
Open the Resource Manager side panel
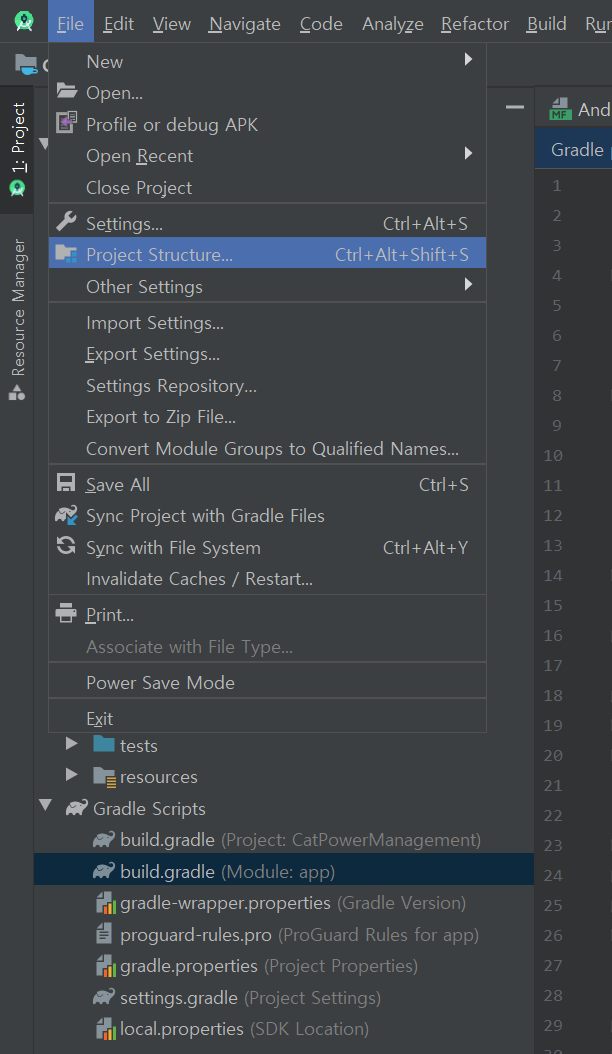(18, 318)
